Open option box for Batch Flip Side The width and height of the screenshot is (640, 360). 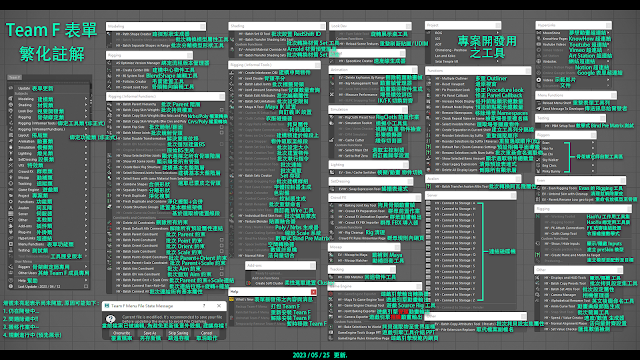point(222,127)
